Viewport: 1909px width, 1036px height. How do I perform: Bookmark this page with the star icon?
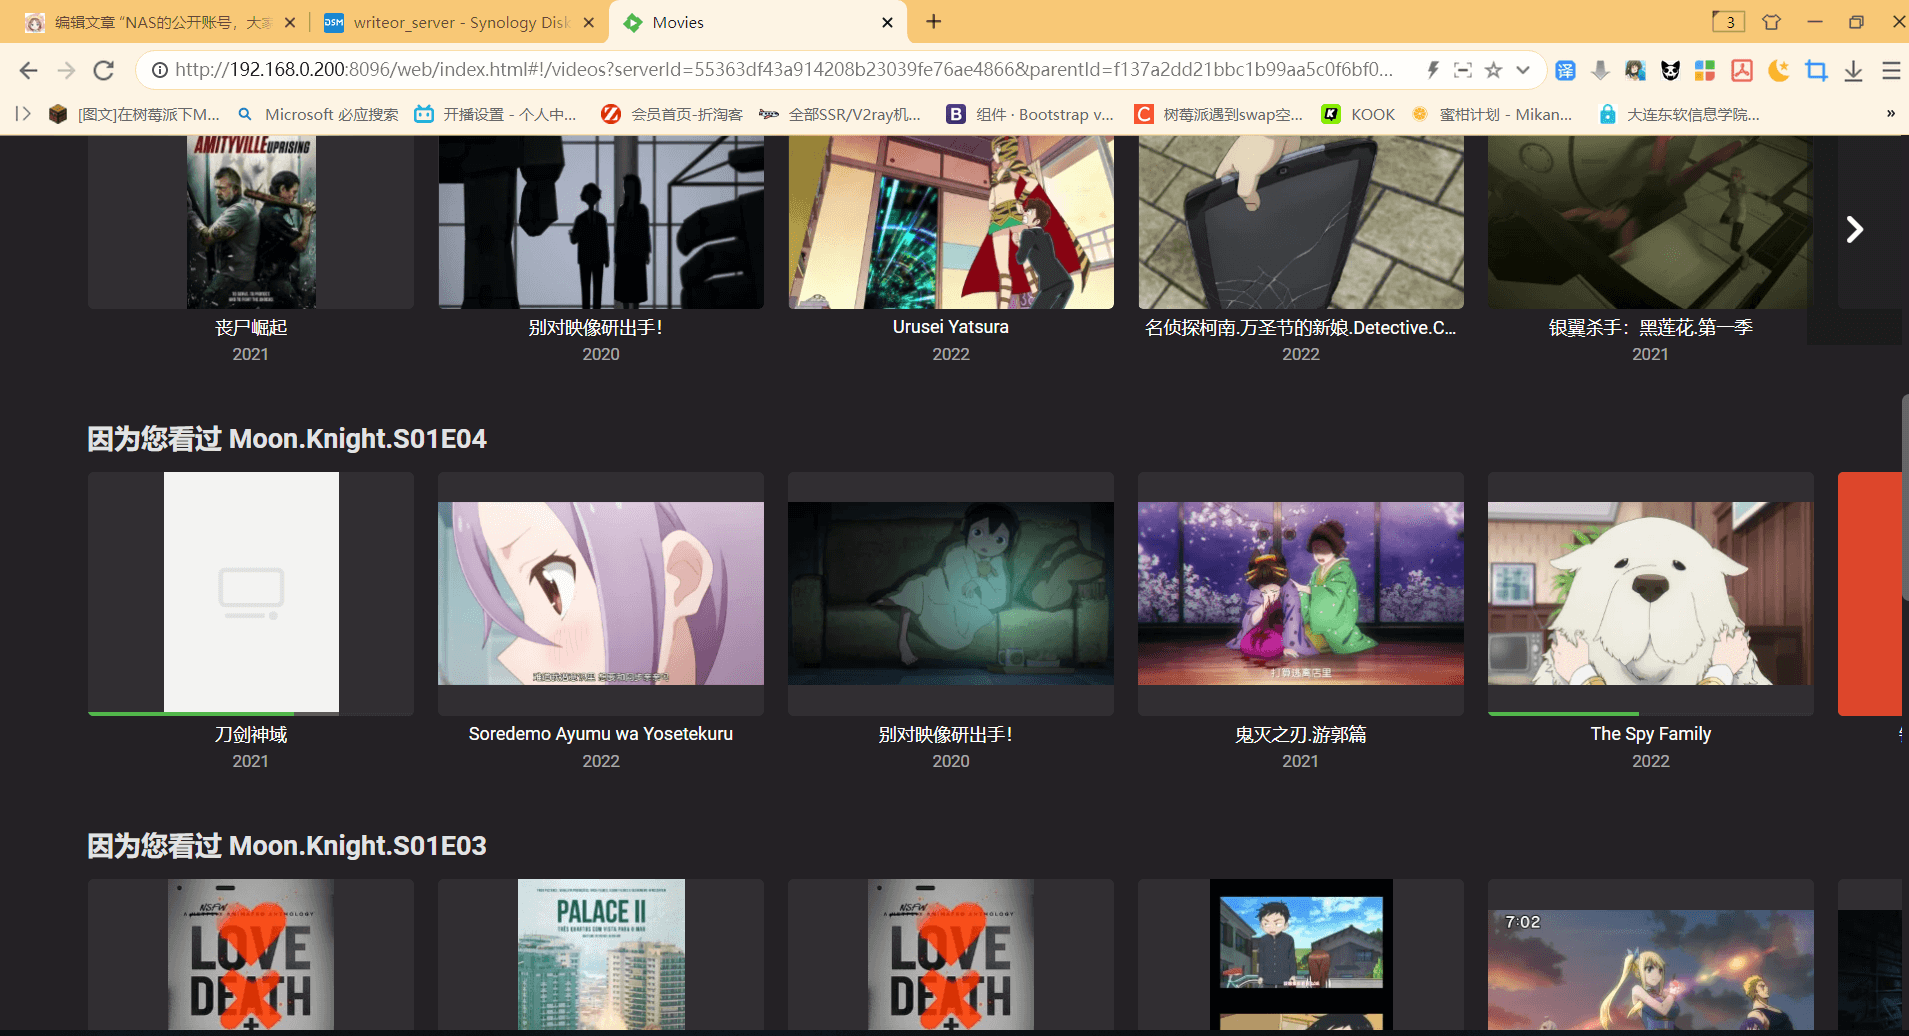click(1493, 70)
